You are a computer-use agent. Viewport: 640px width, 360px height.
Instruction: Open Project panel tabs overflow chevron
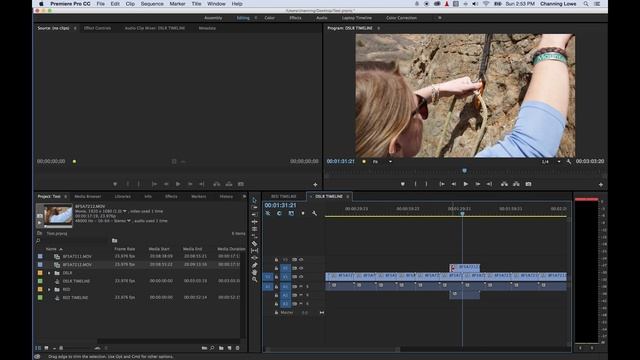[244, 196]
